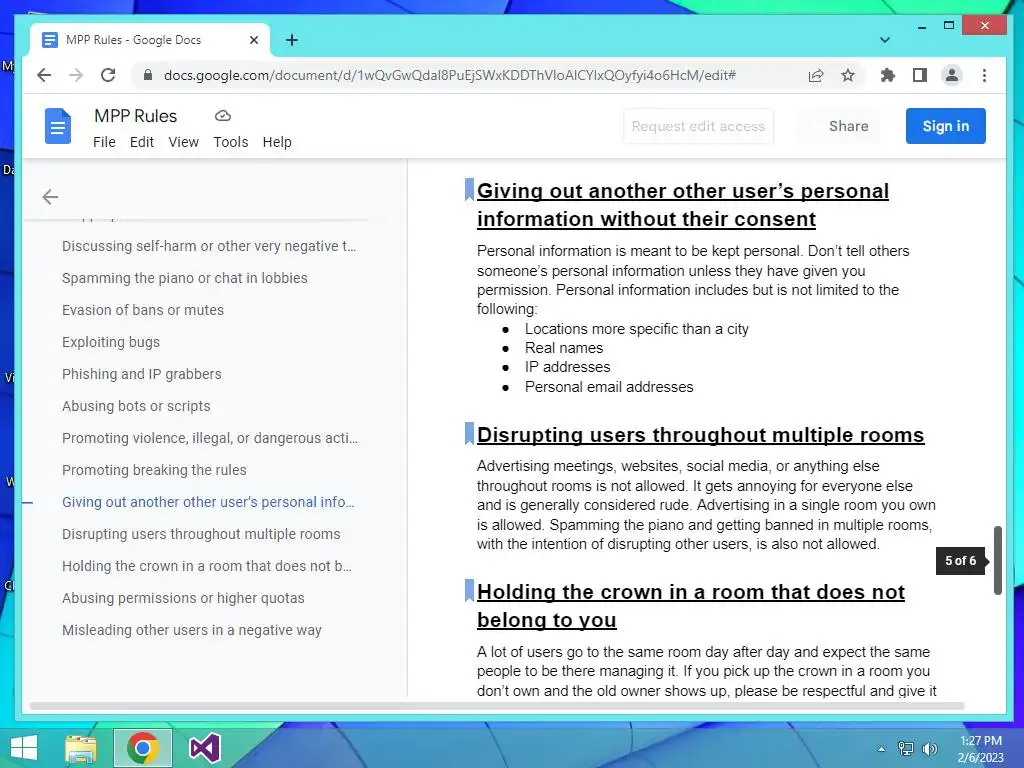The image size is (1024, 768).
Task: Launch Visual Studio from the taskbar
Action: pos(204,748)
